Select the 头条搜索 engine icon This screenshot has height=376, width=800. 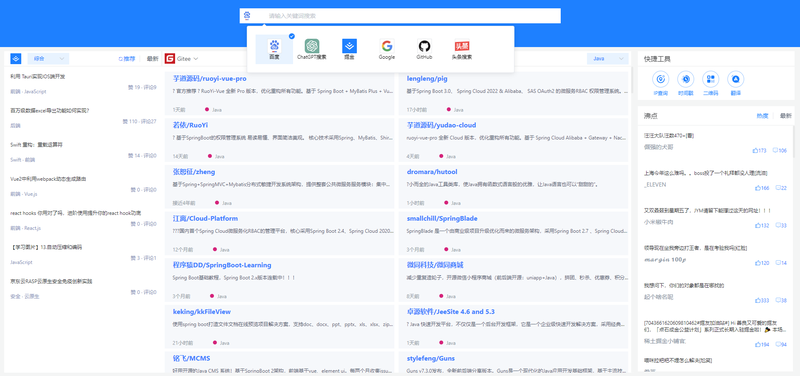[462, 49]
